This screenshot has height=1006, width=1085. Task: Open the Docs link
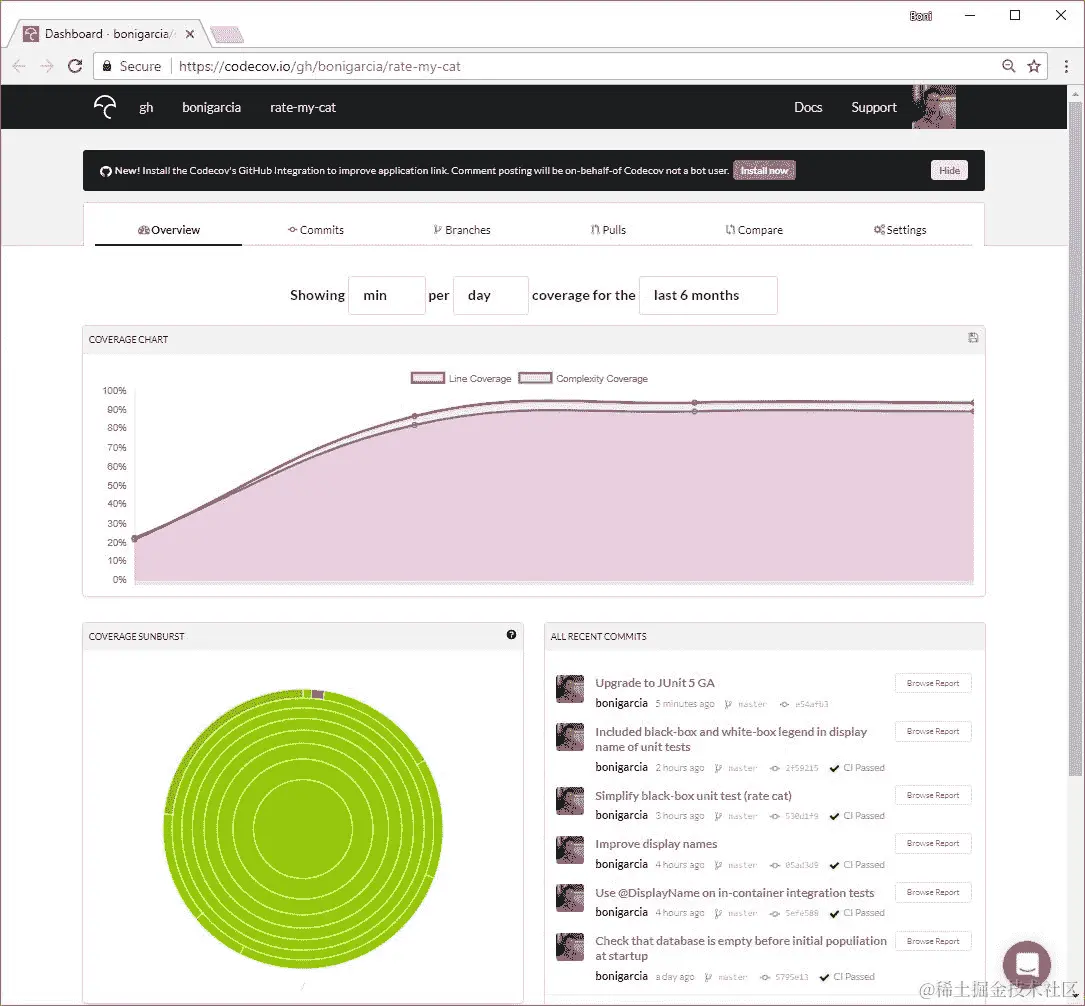tap(808, 107)
